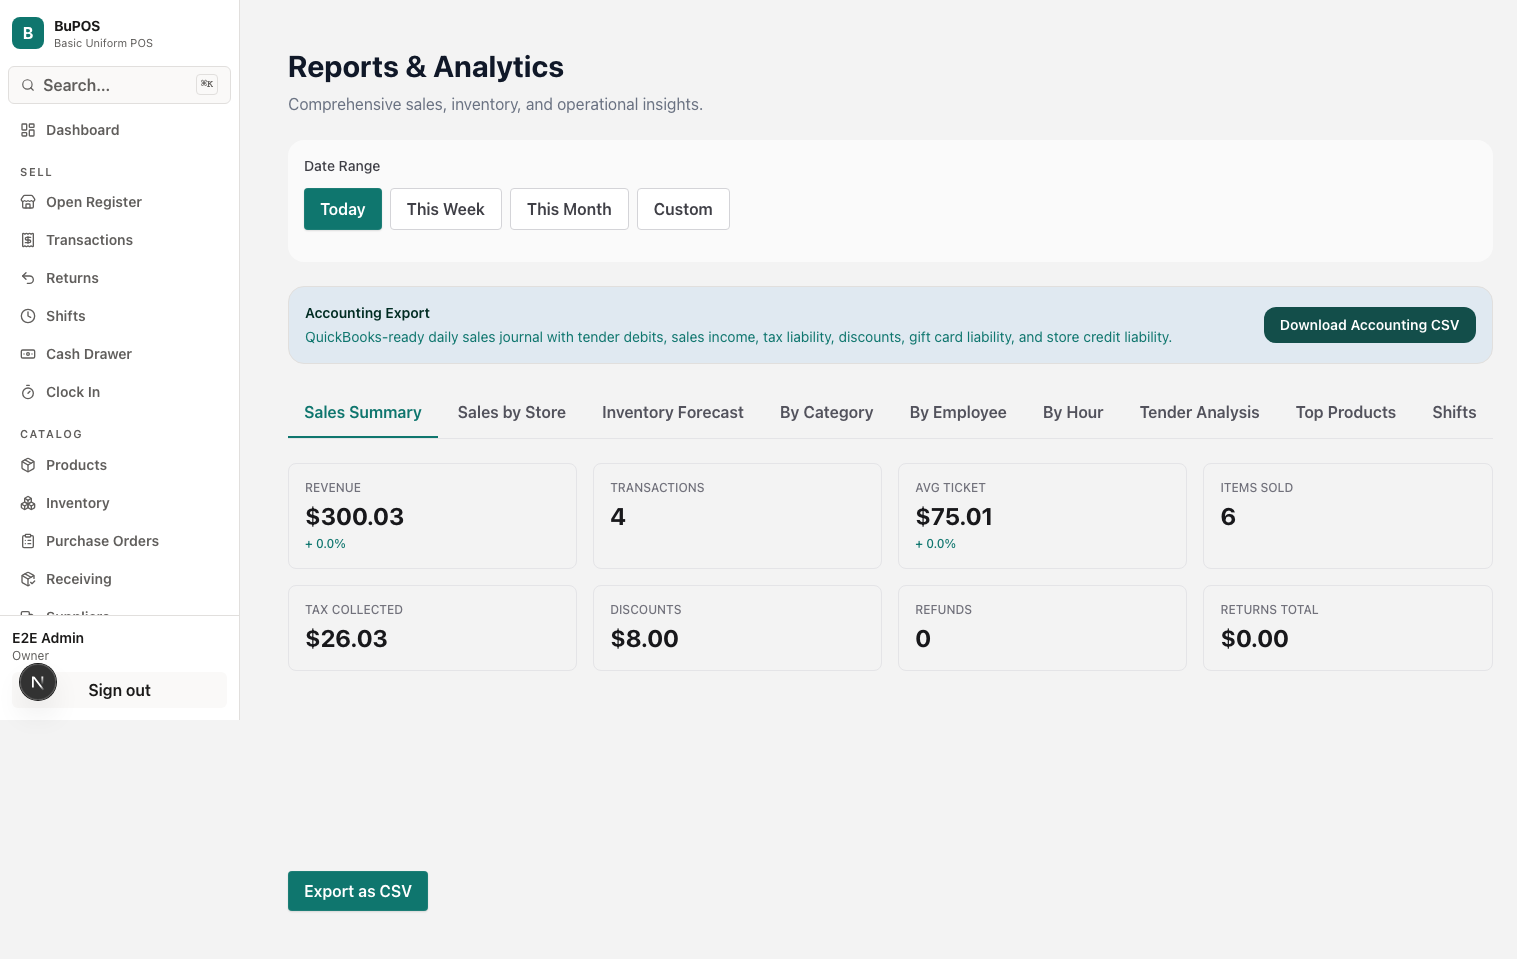This screenshot has width=1517, height=959.
Task: Go to Open Register
Action: click(119, 202)
